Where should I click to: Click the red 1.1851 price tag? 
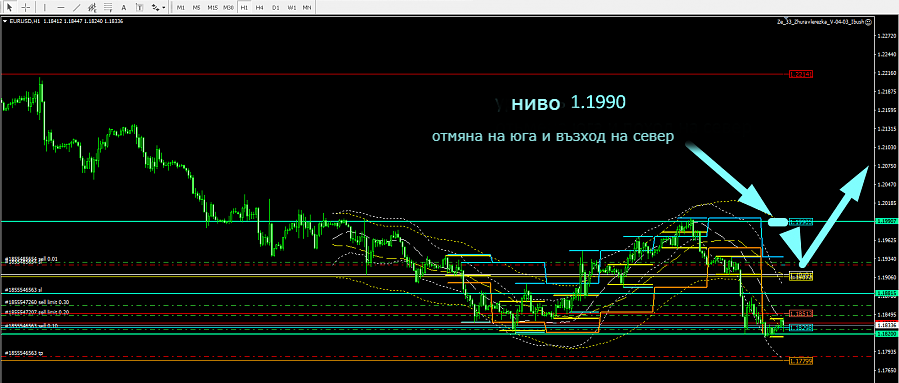pos(801,314)
